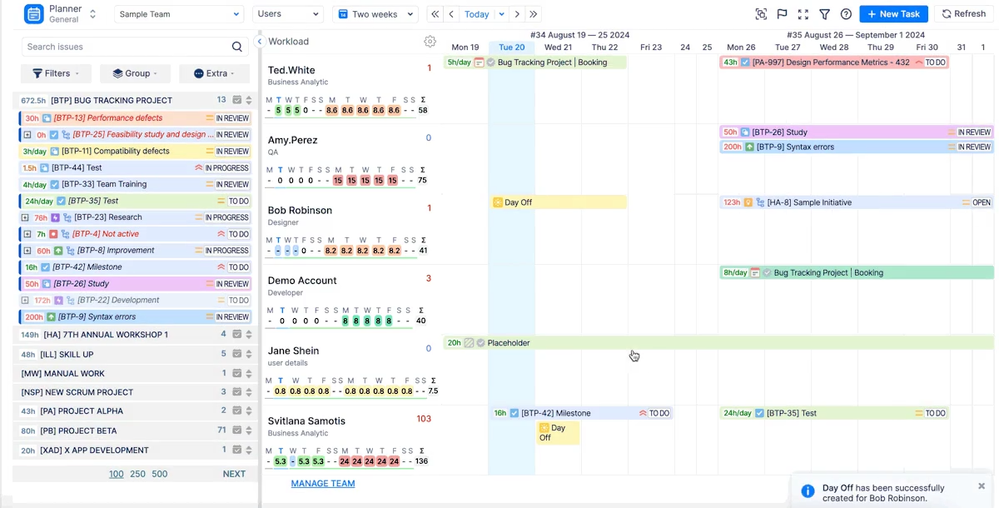Expand the 7th Annual Workshop 1 group
This screenshot has height=508, width=999.
248,335
